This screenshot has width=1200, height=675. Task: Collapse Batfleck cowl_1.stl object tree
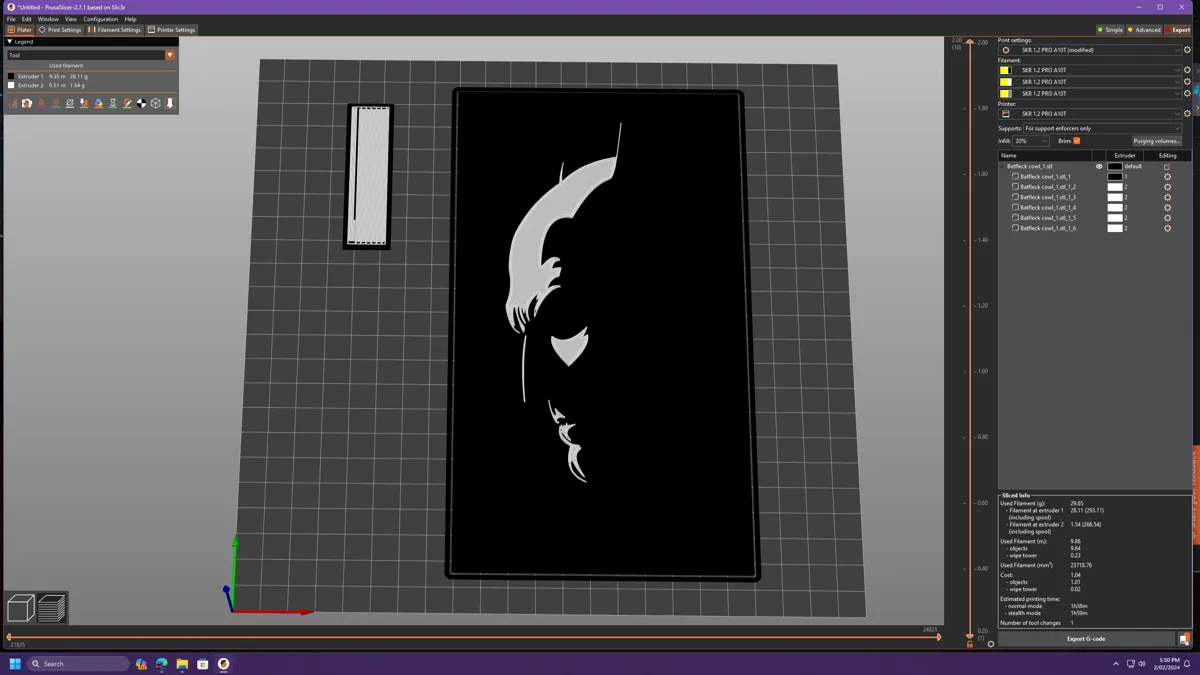click(x=1003, y=167)
